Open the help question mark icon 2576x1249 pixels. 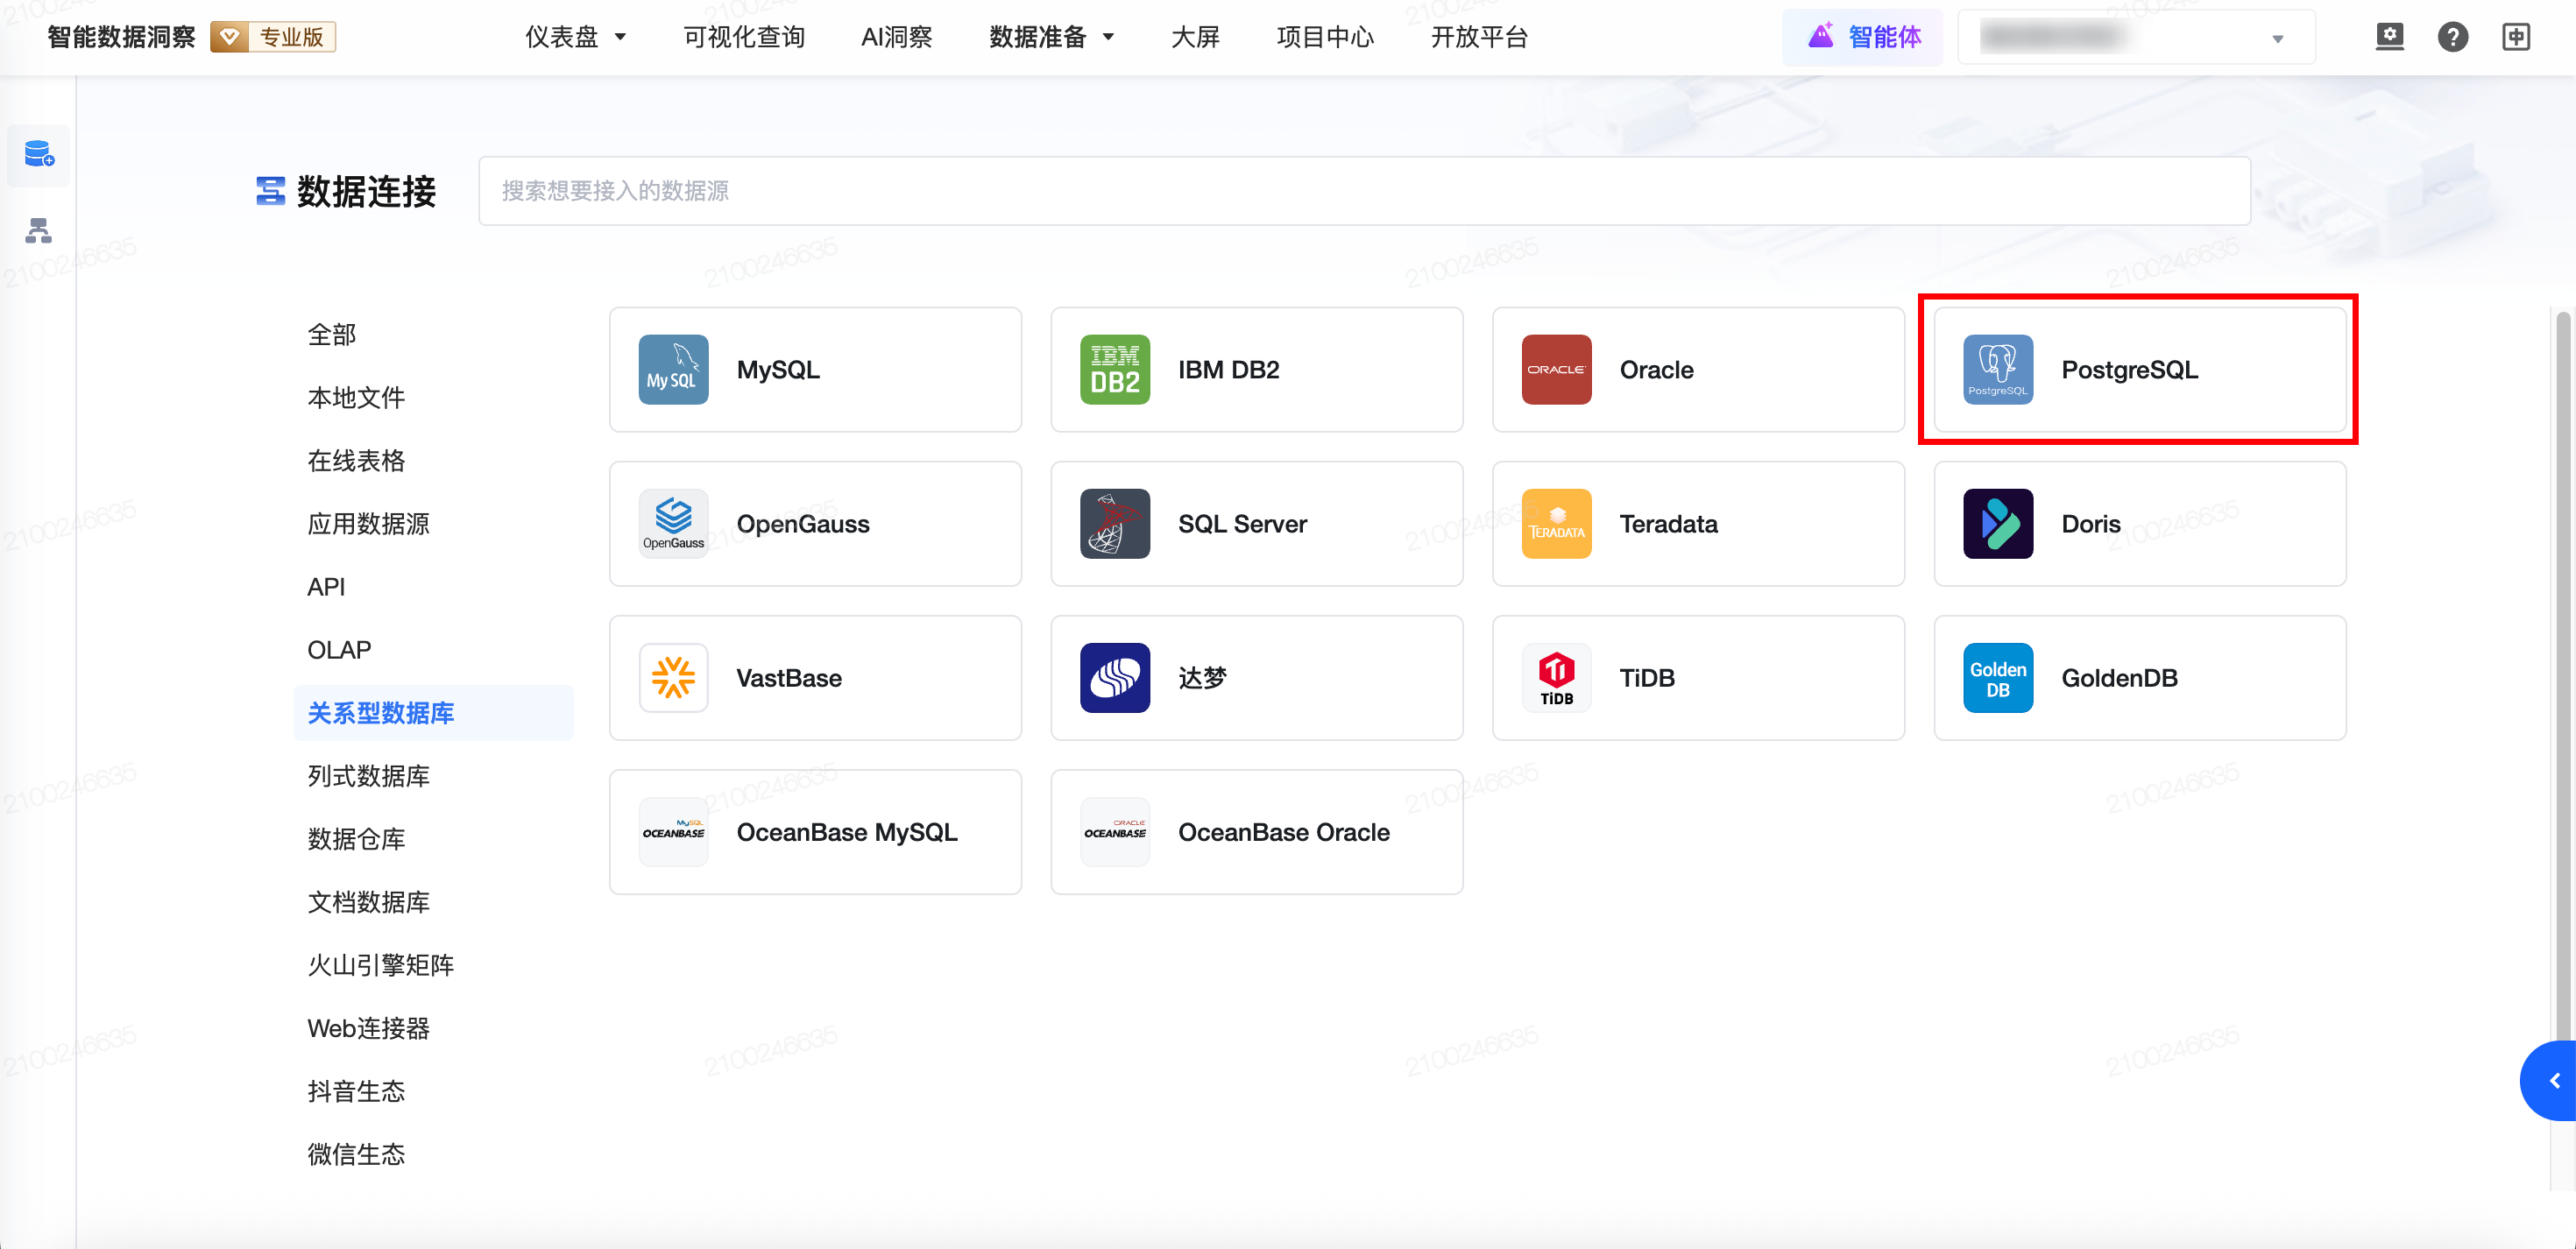point(2452,37)
